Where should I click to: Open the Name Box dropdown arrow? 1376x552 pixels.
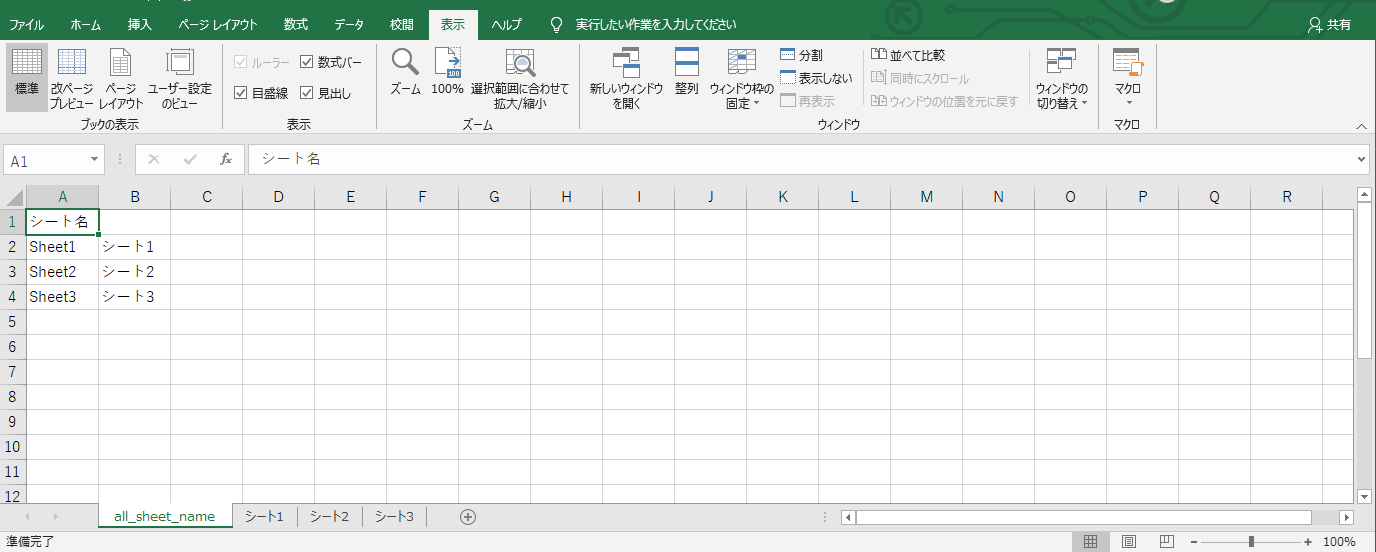pyautogui.click(x=95, y=160)
